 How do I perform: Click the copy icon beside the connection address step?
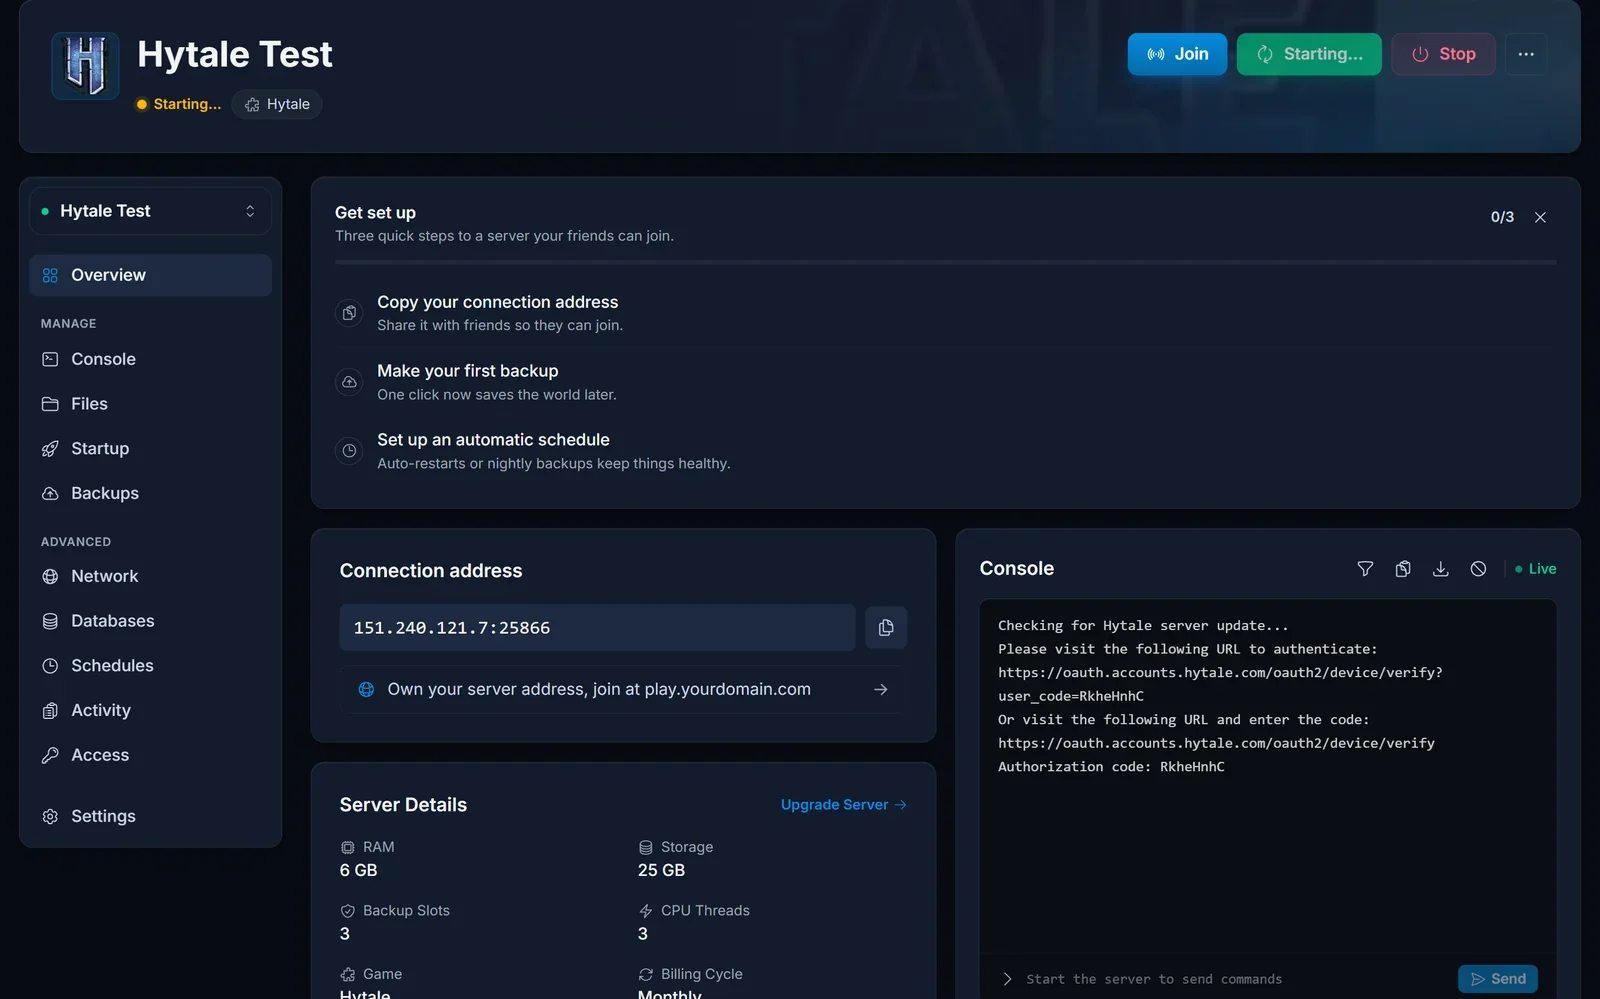pyautogui.click(x=349, y=313)
